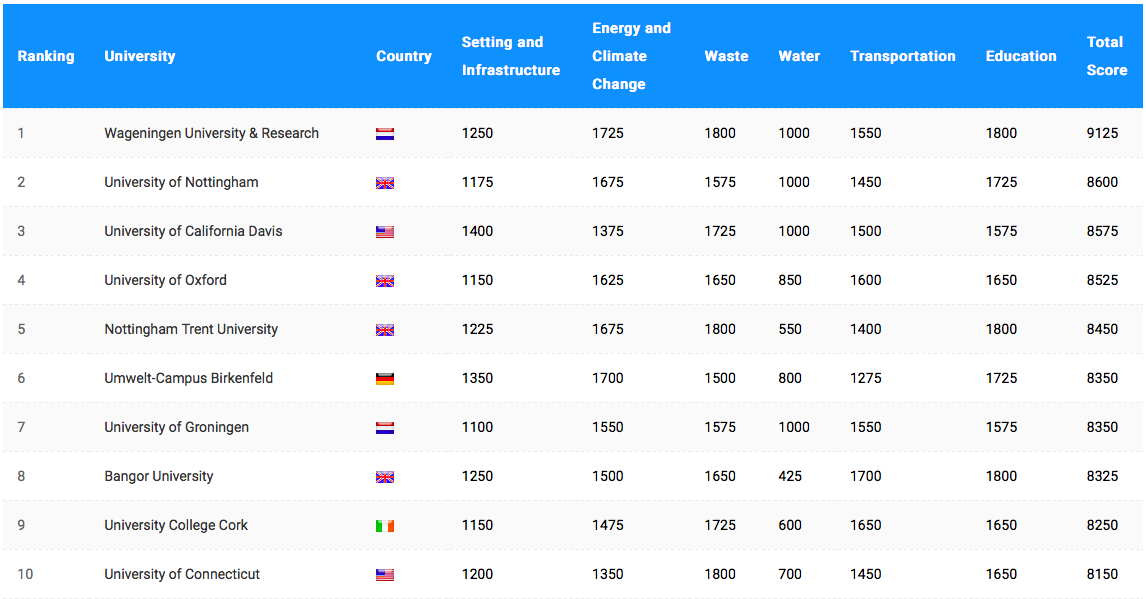Select University of Groningen name
This screenshot has height=599, width=1146.
pos(176,427)
